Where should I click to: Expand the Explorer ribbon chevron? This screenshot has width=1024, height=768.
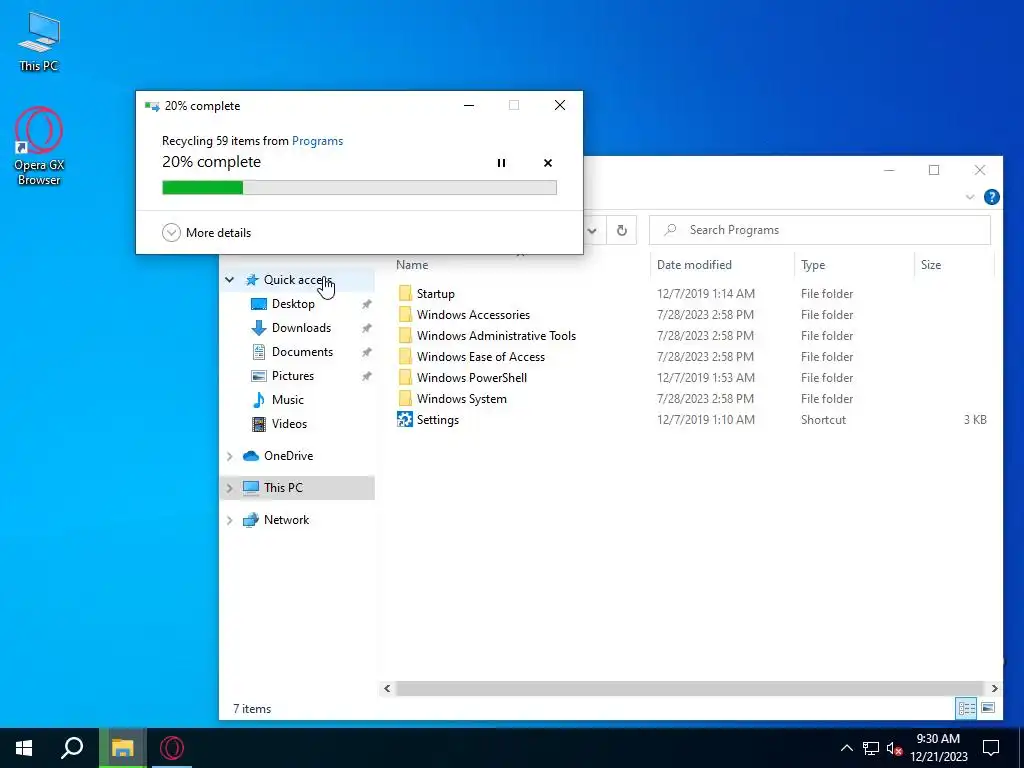click(x=970, y=197)
